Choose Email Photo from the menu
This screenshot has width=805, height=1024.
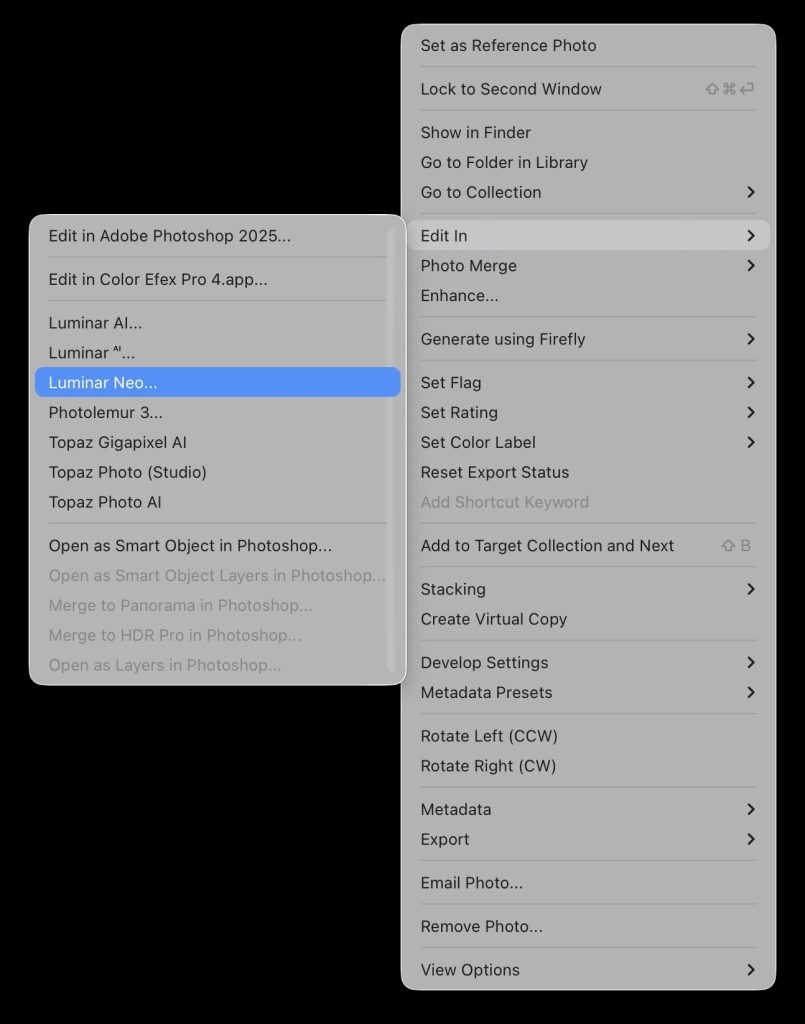(471, 883)
